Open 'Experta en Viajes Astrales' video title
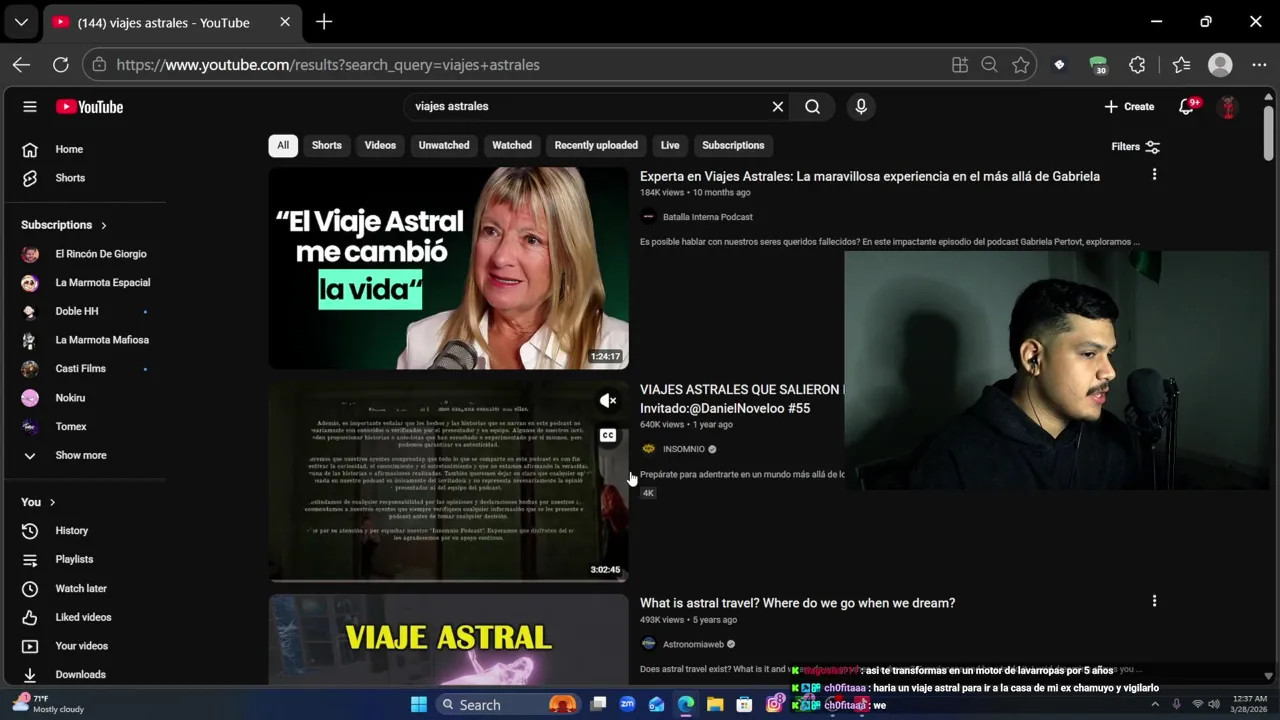1280x720 pixels. click(870, 176)
